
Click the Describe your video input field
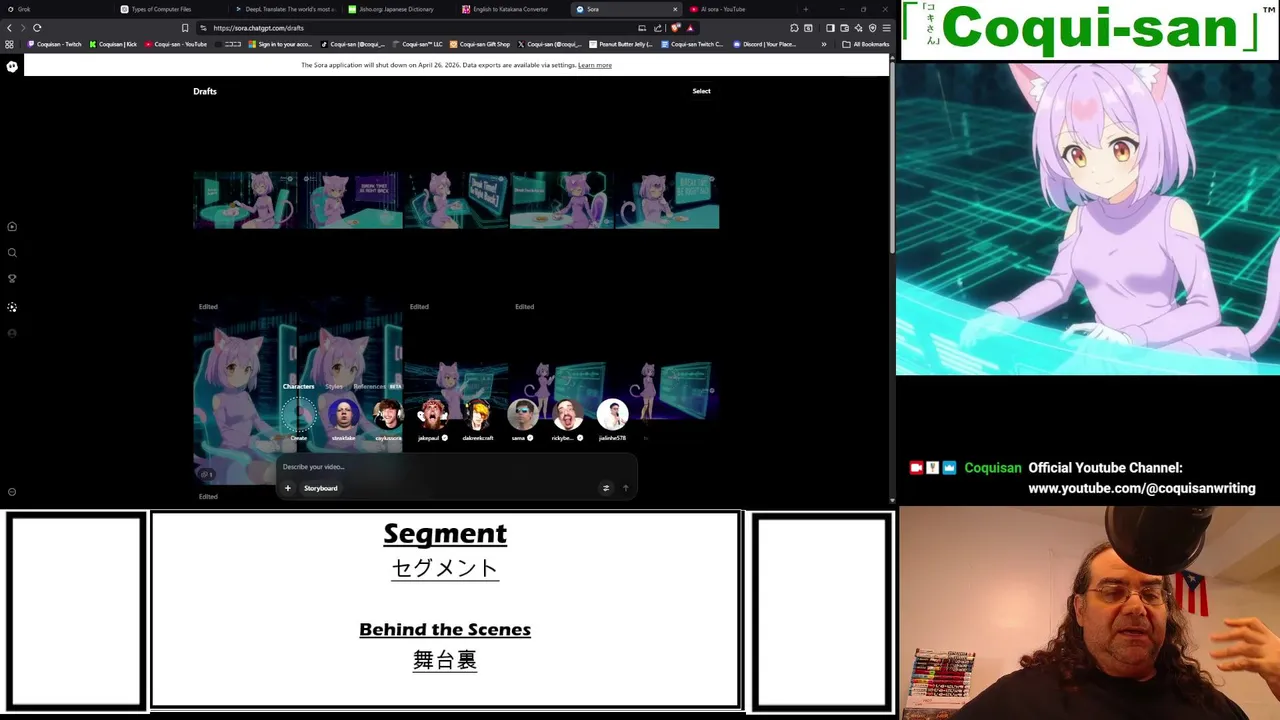455,467
